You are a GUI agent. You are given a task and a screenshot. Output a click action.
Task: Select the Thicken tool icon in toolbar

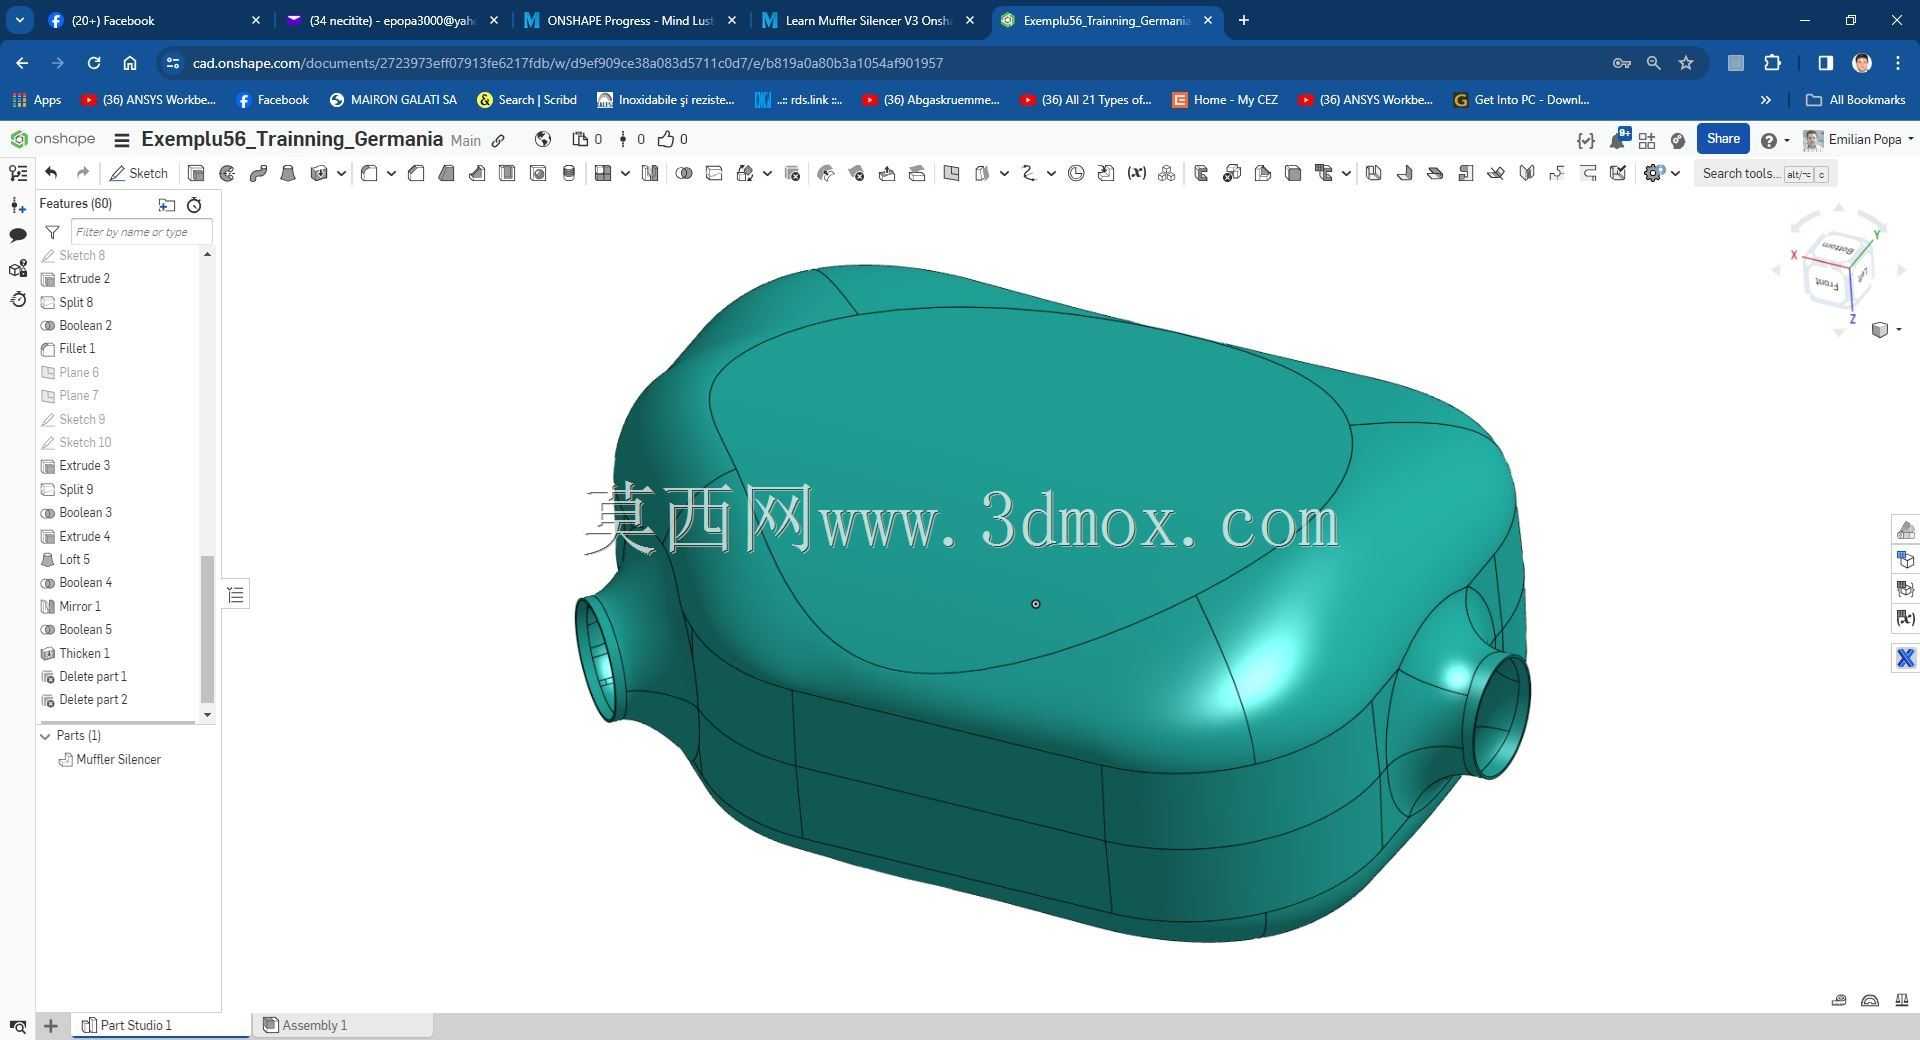pos(319,173)
